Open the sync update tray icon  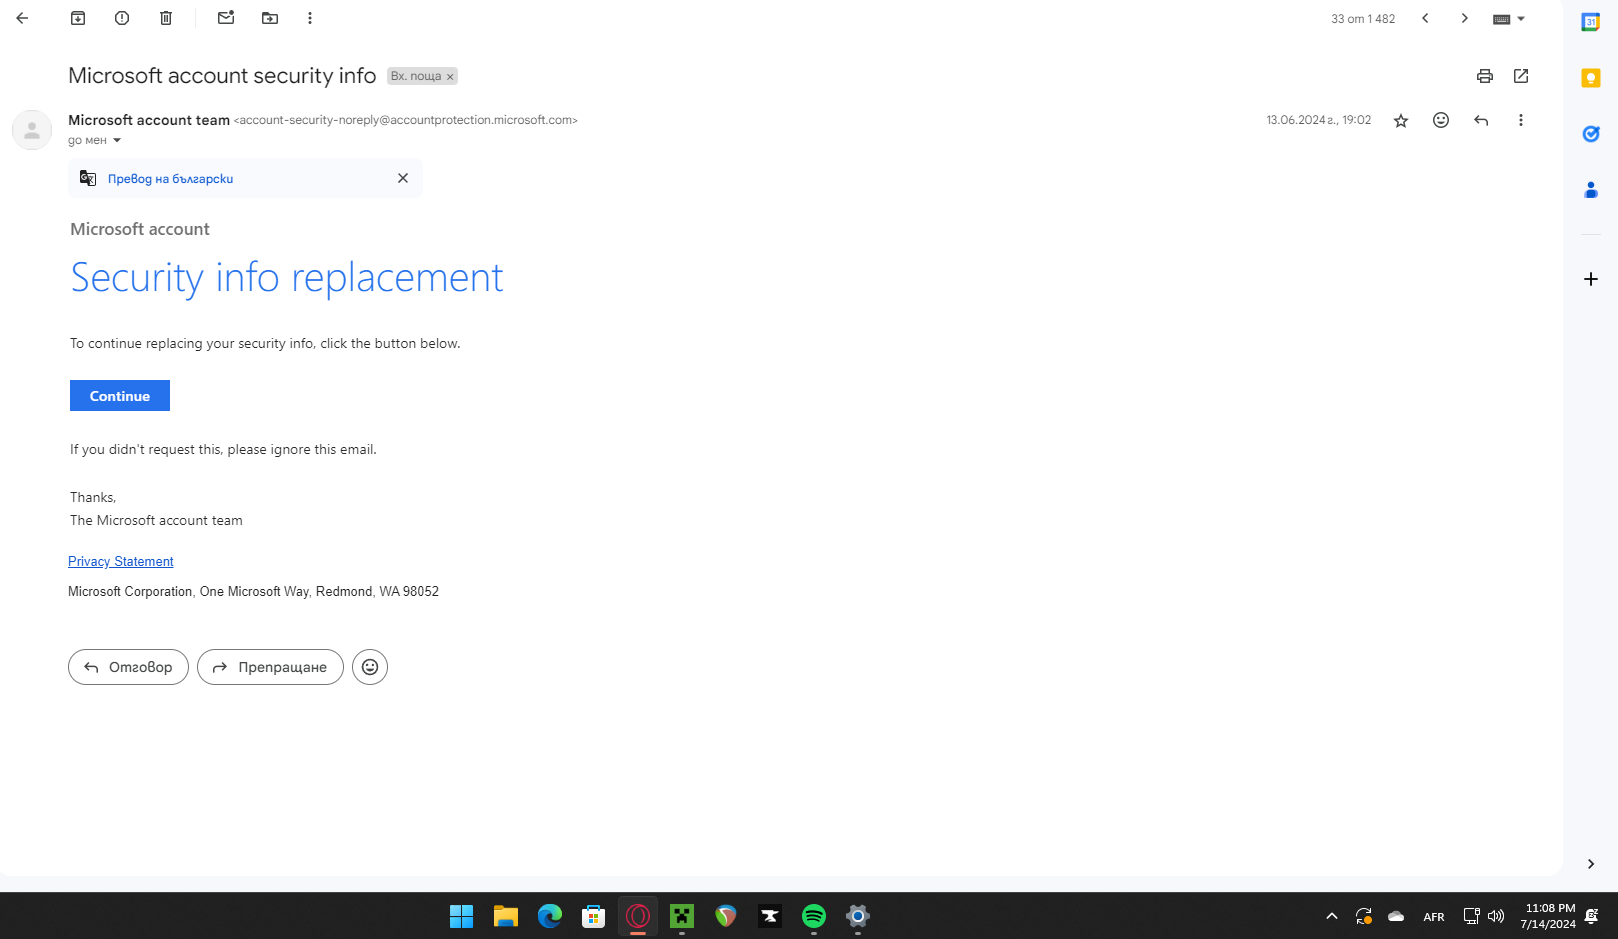pos(1364,916)
